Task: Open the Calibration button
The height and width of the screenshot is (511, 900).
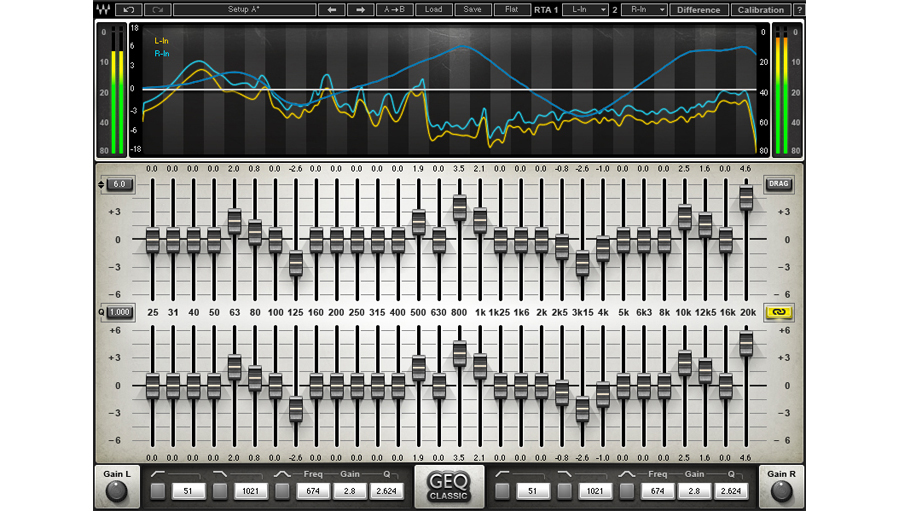Action: pos(761,10)
